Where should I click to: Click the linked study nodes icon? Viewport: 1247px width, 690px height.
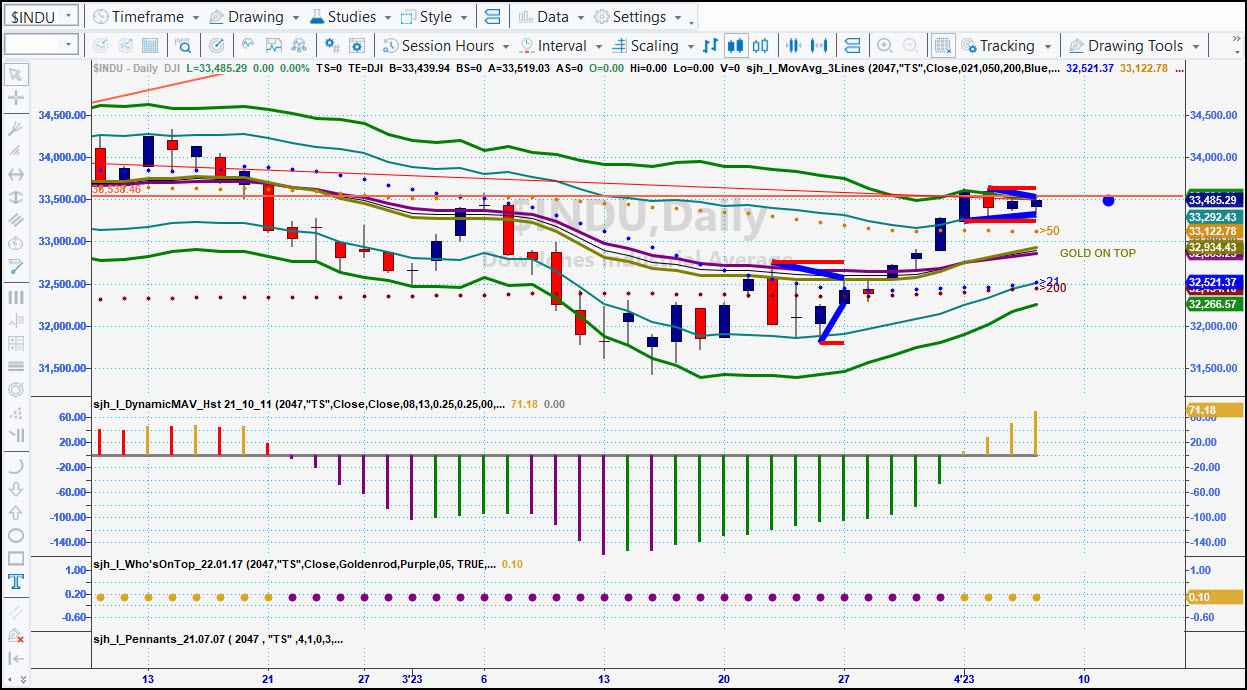pyautogui.click(x=299, y=46)
